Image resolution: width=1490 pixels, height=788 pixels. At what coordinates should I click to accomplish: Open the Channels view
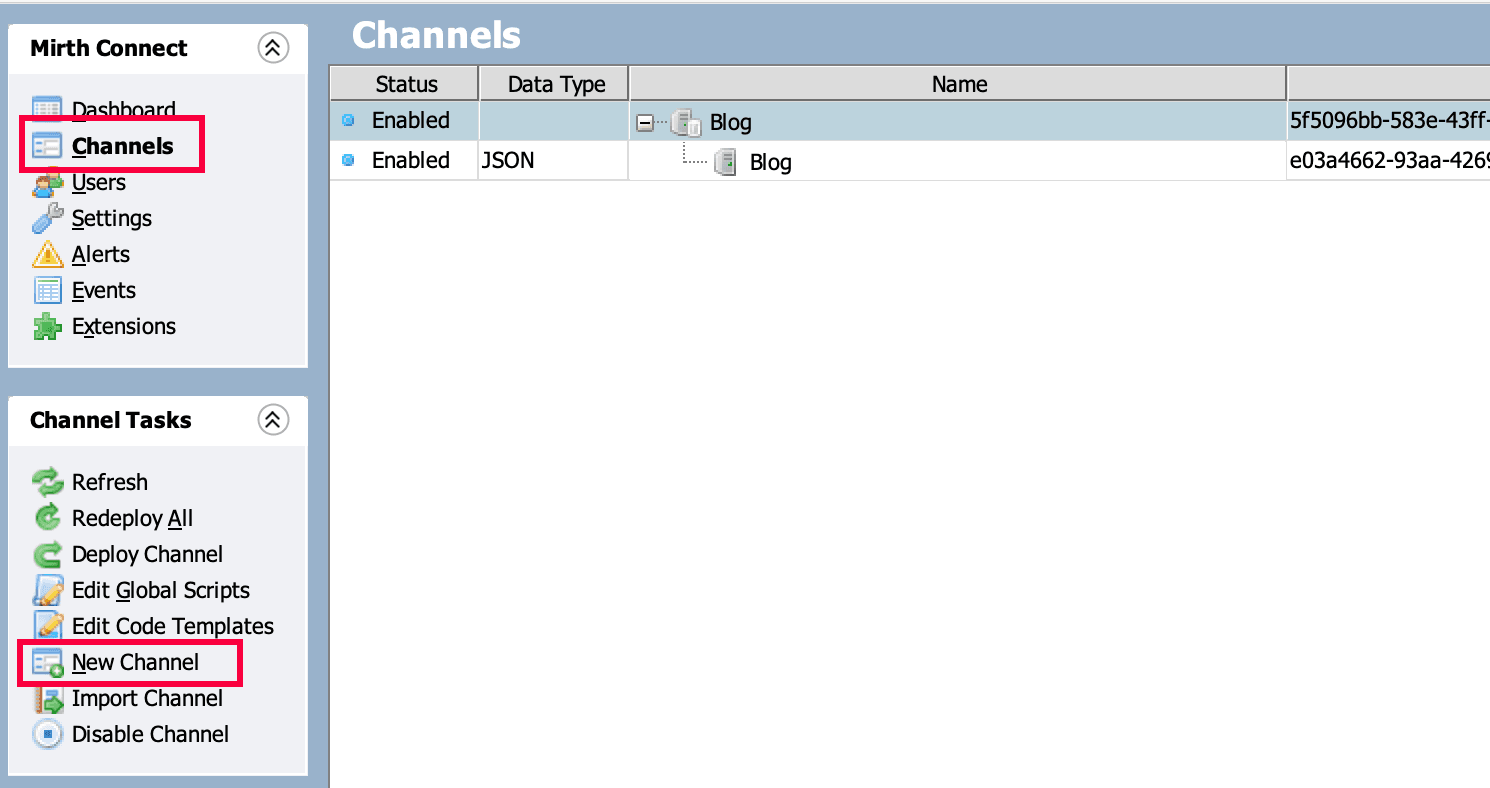(x=123, y=146)
